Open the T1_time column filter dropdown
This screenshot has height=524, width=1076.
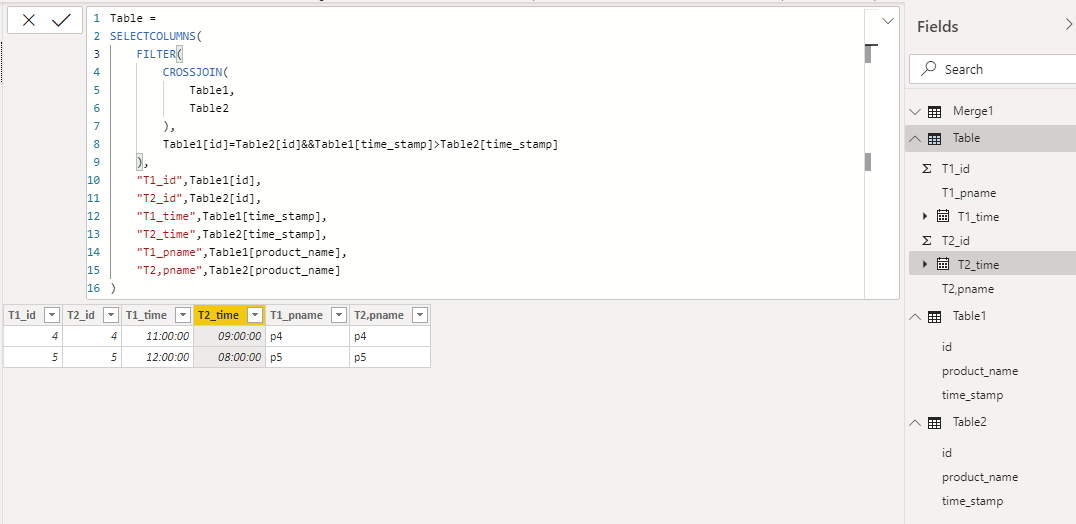tap(183, 315)
